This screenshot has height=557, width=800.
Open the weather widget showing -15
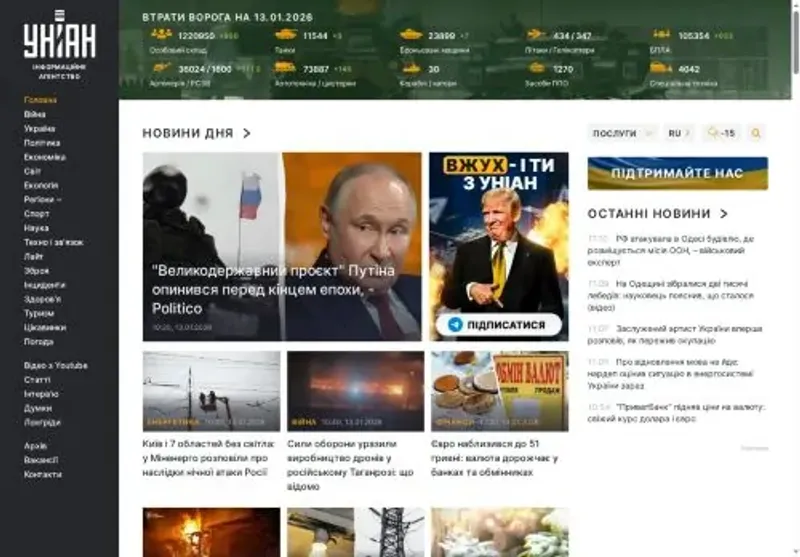pos(721,133)
